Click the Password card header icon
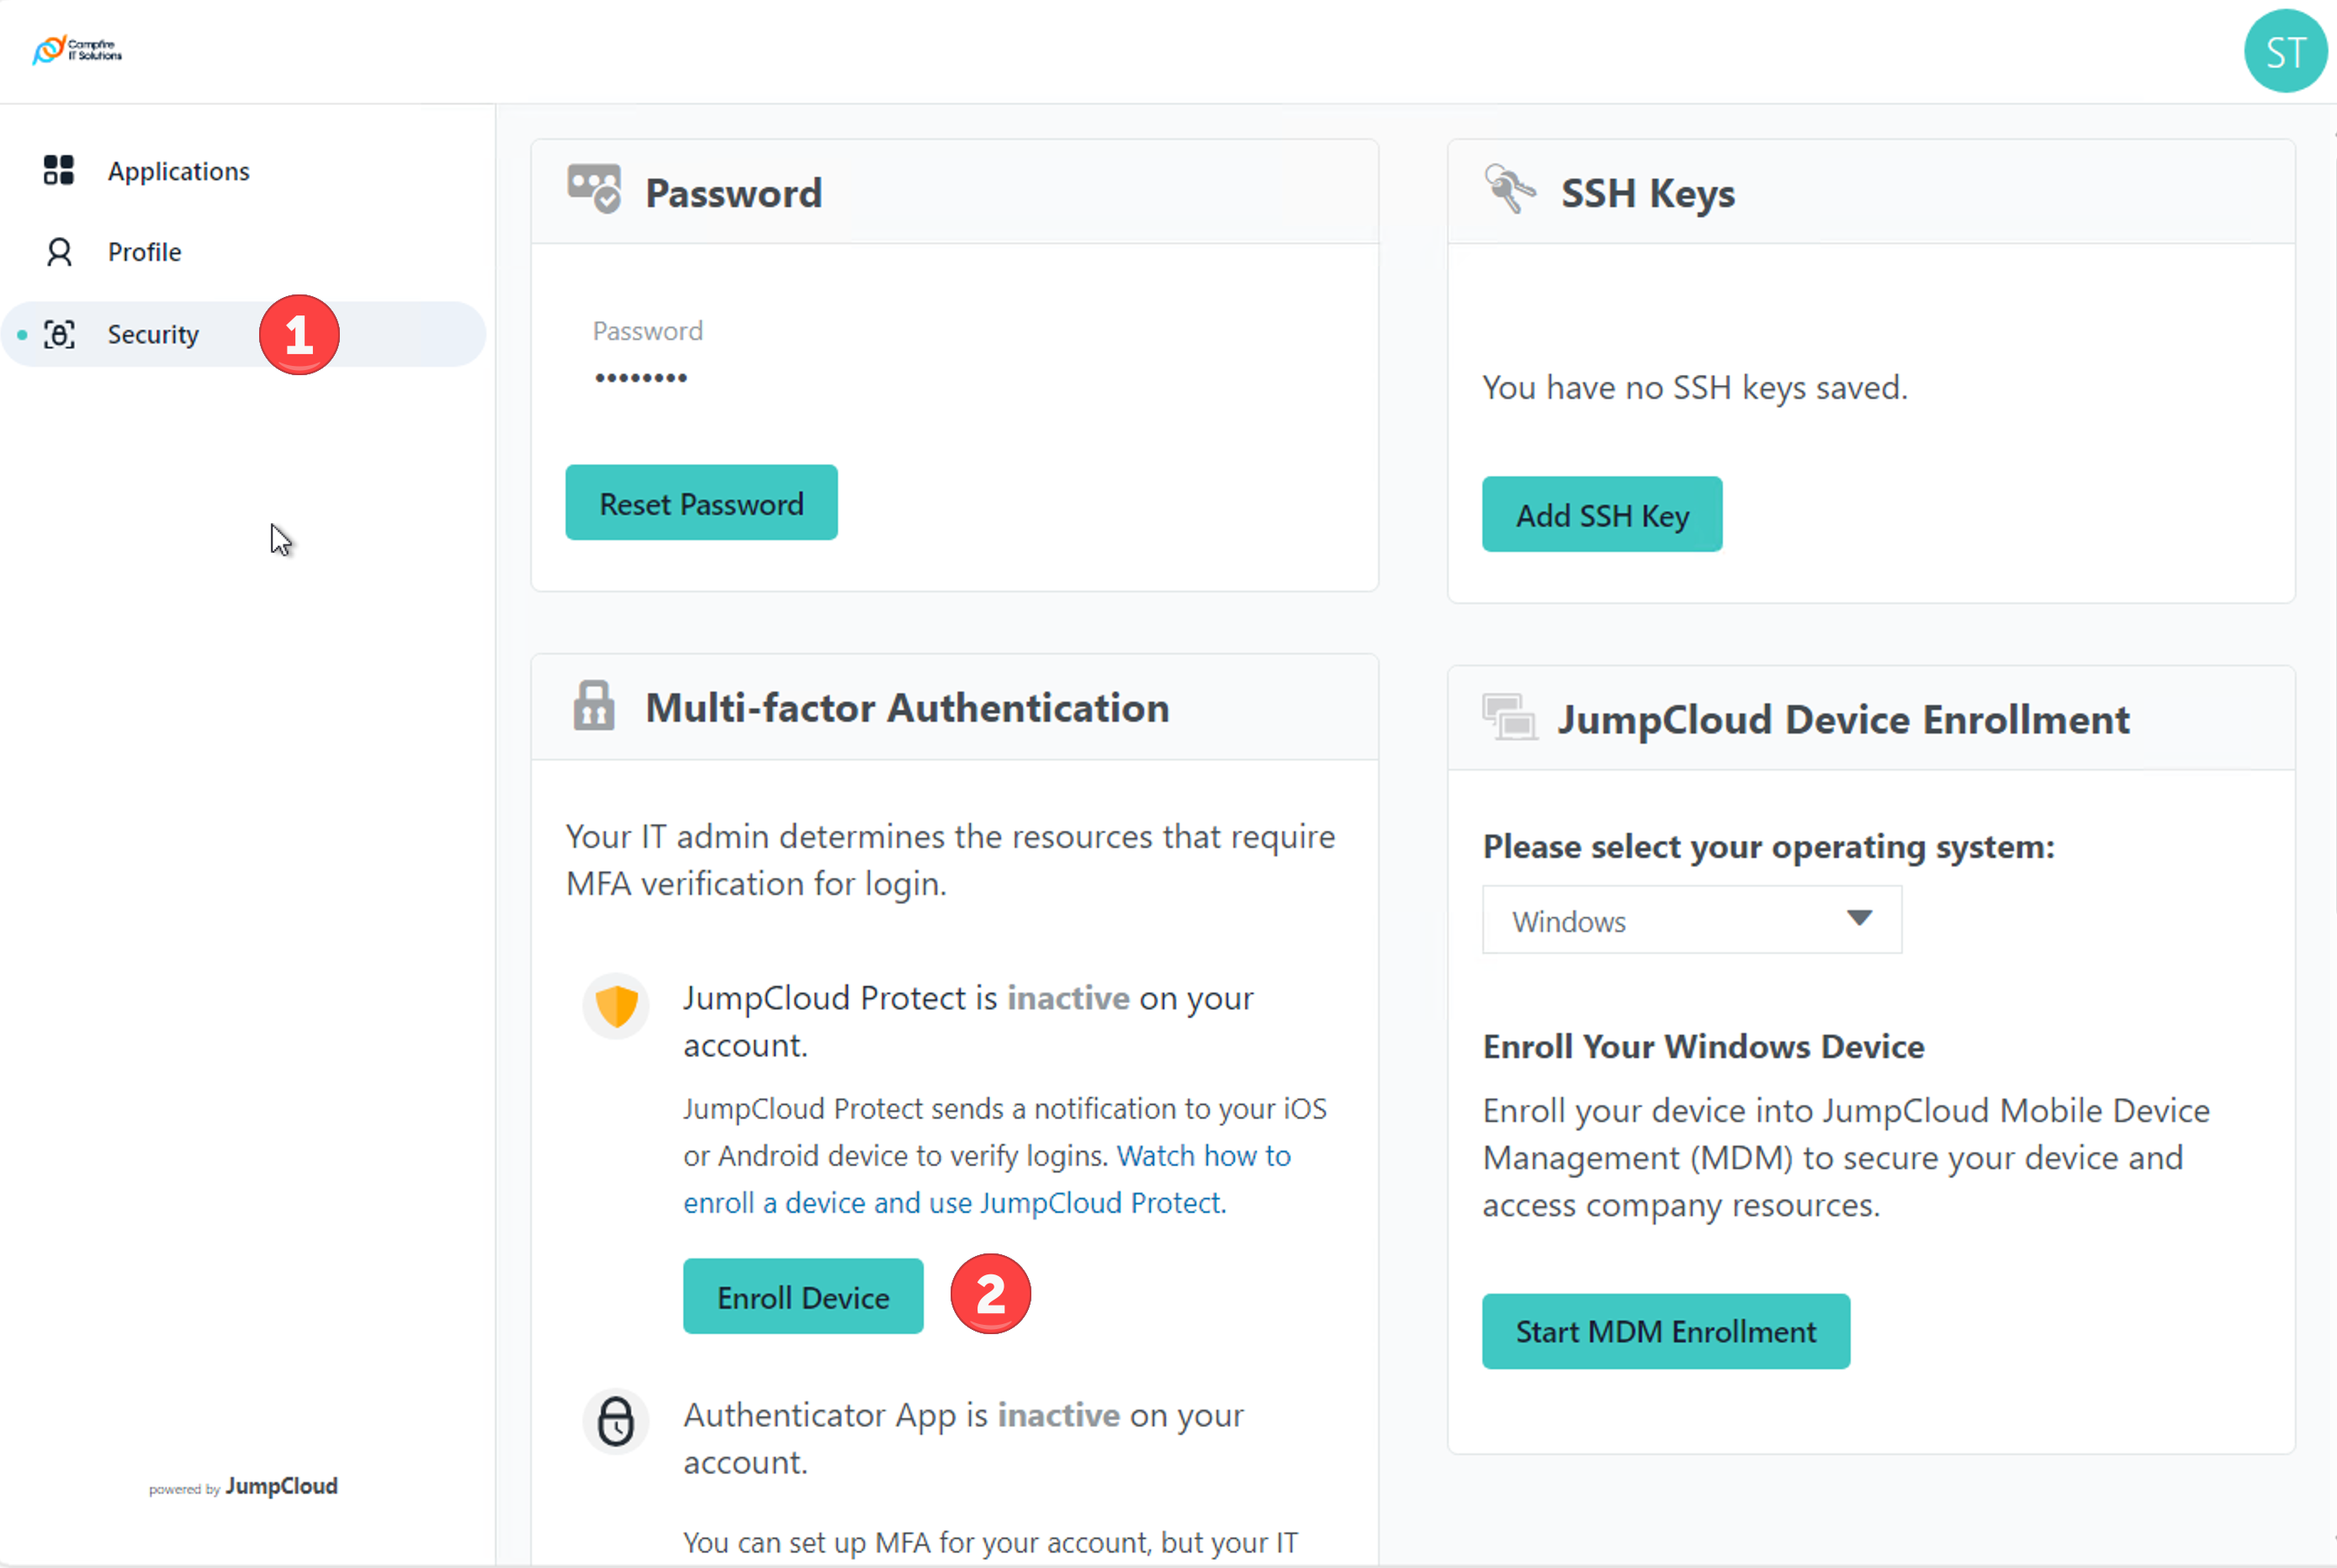This screenshot has height=1568, width=2337. tap(594, 189)
